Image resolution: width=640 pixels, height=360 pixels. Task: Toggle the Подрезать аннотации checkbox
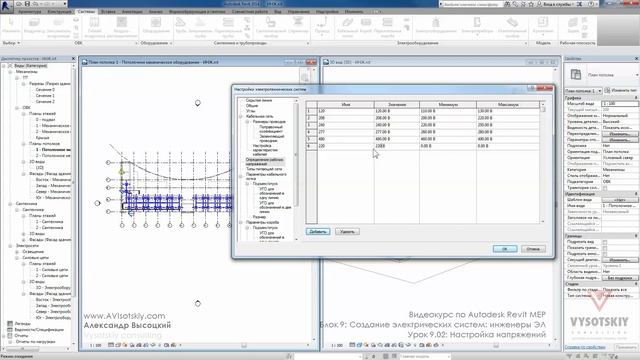605,254
